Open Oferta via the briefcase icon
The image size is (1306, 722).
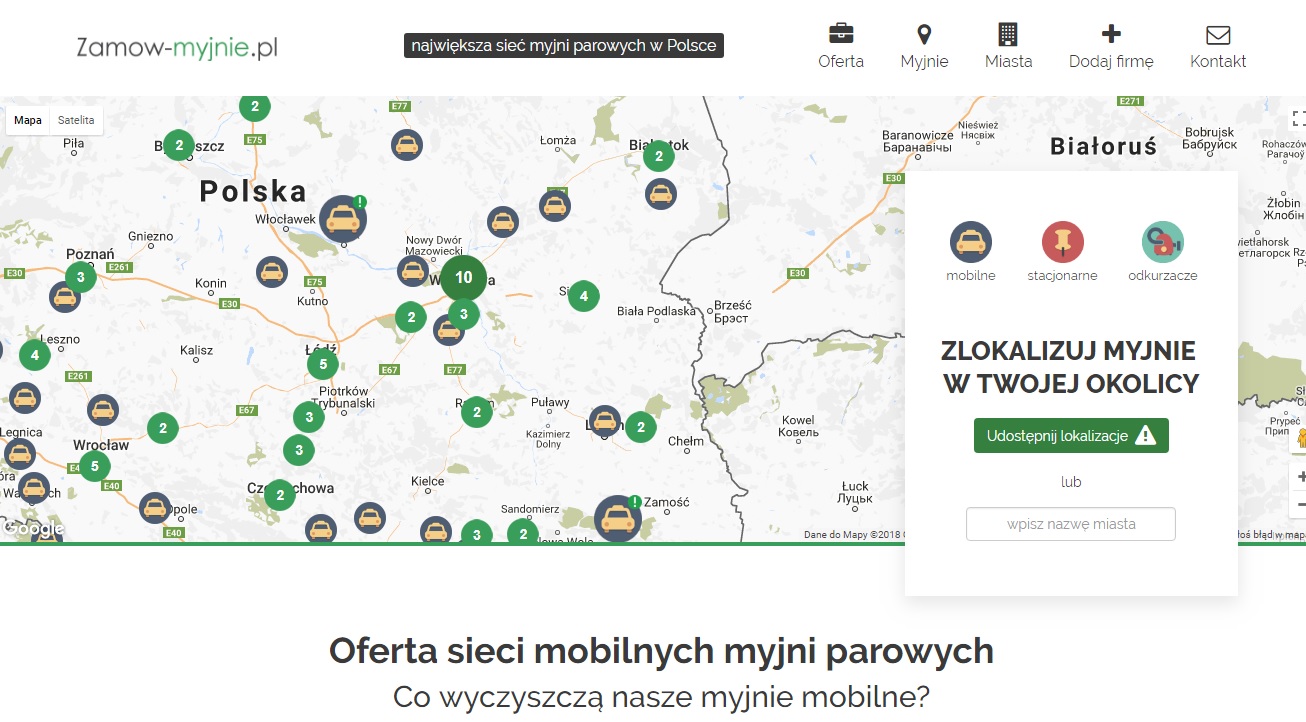point(841,34)
